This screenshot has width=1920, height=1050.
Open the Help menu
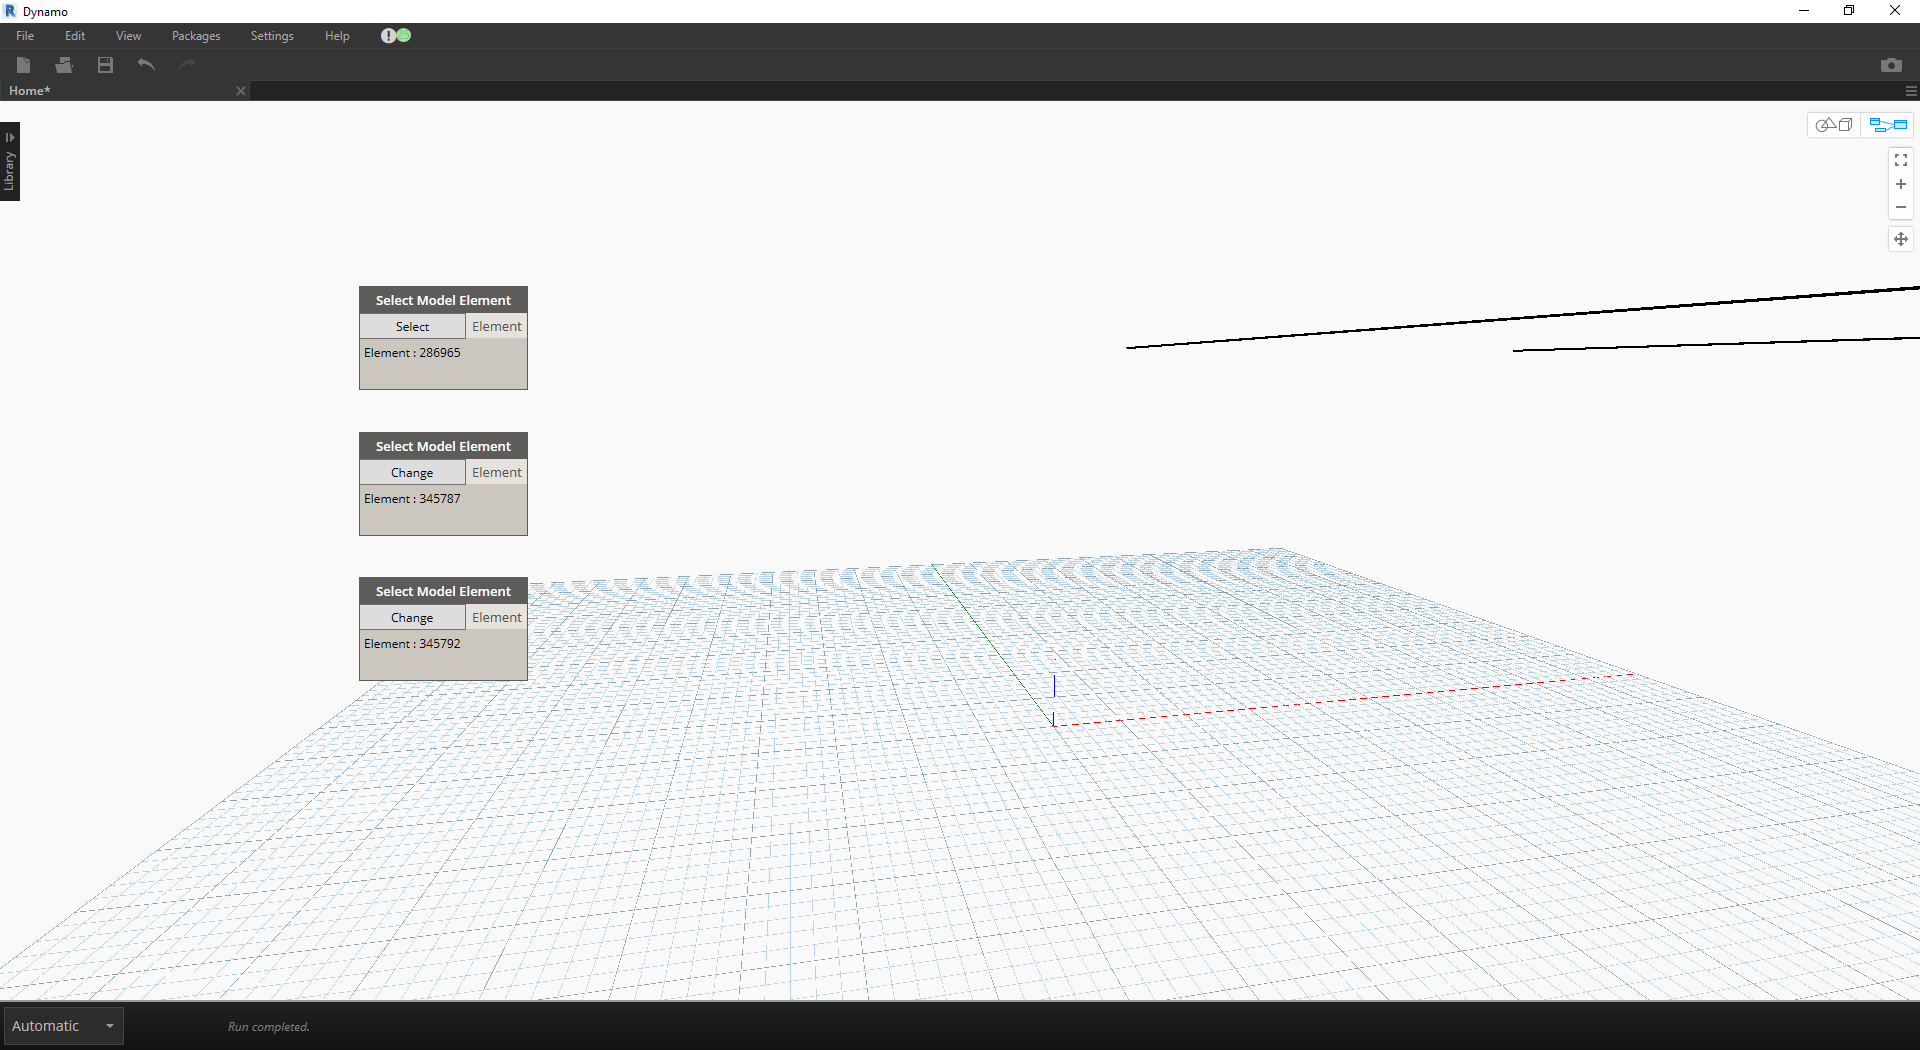pos(337,36)
